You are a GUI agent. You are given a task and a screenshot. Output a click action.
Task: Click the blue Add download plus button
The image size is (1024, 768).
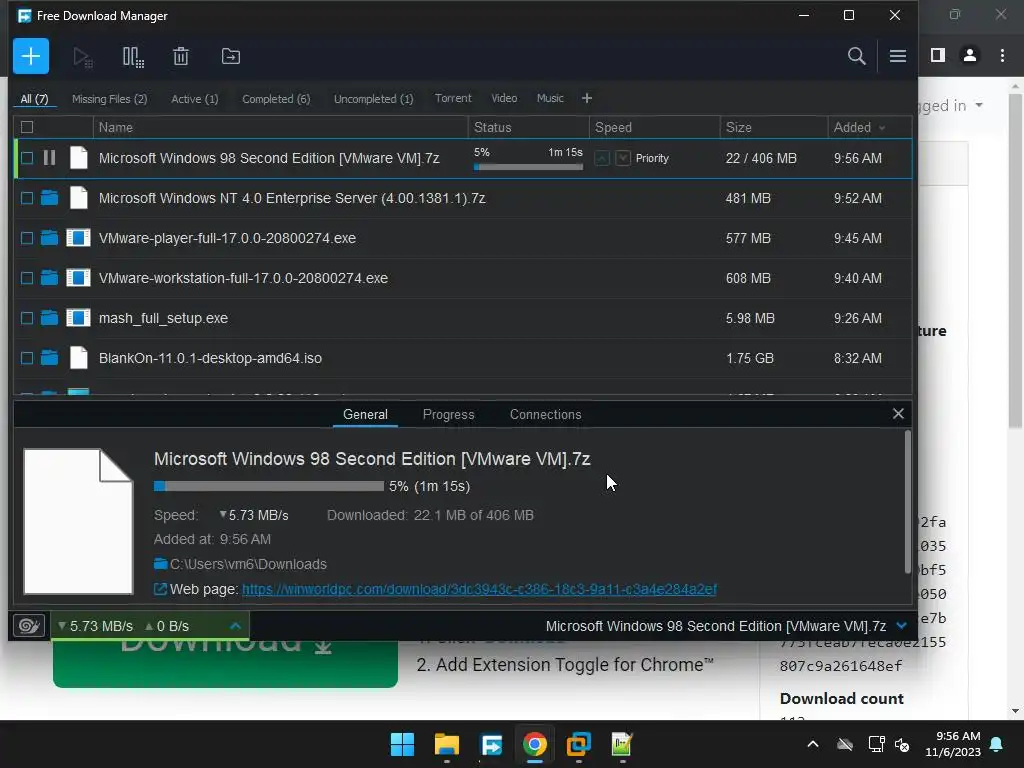coord(31,56)
